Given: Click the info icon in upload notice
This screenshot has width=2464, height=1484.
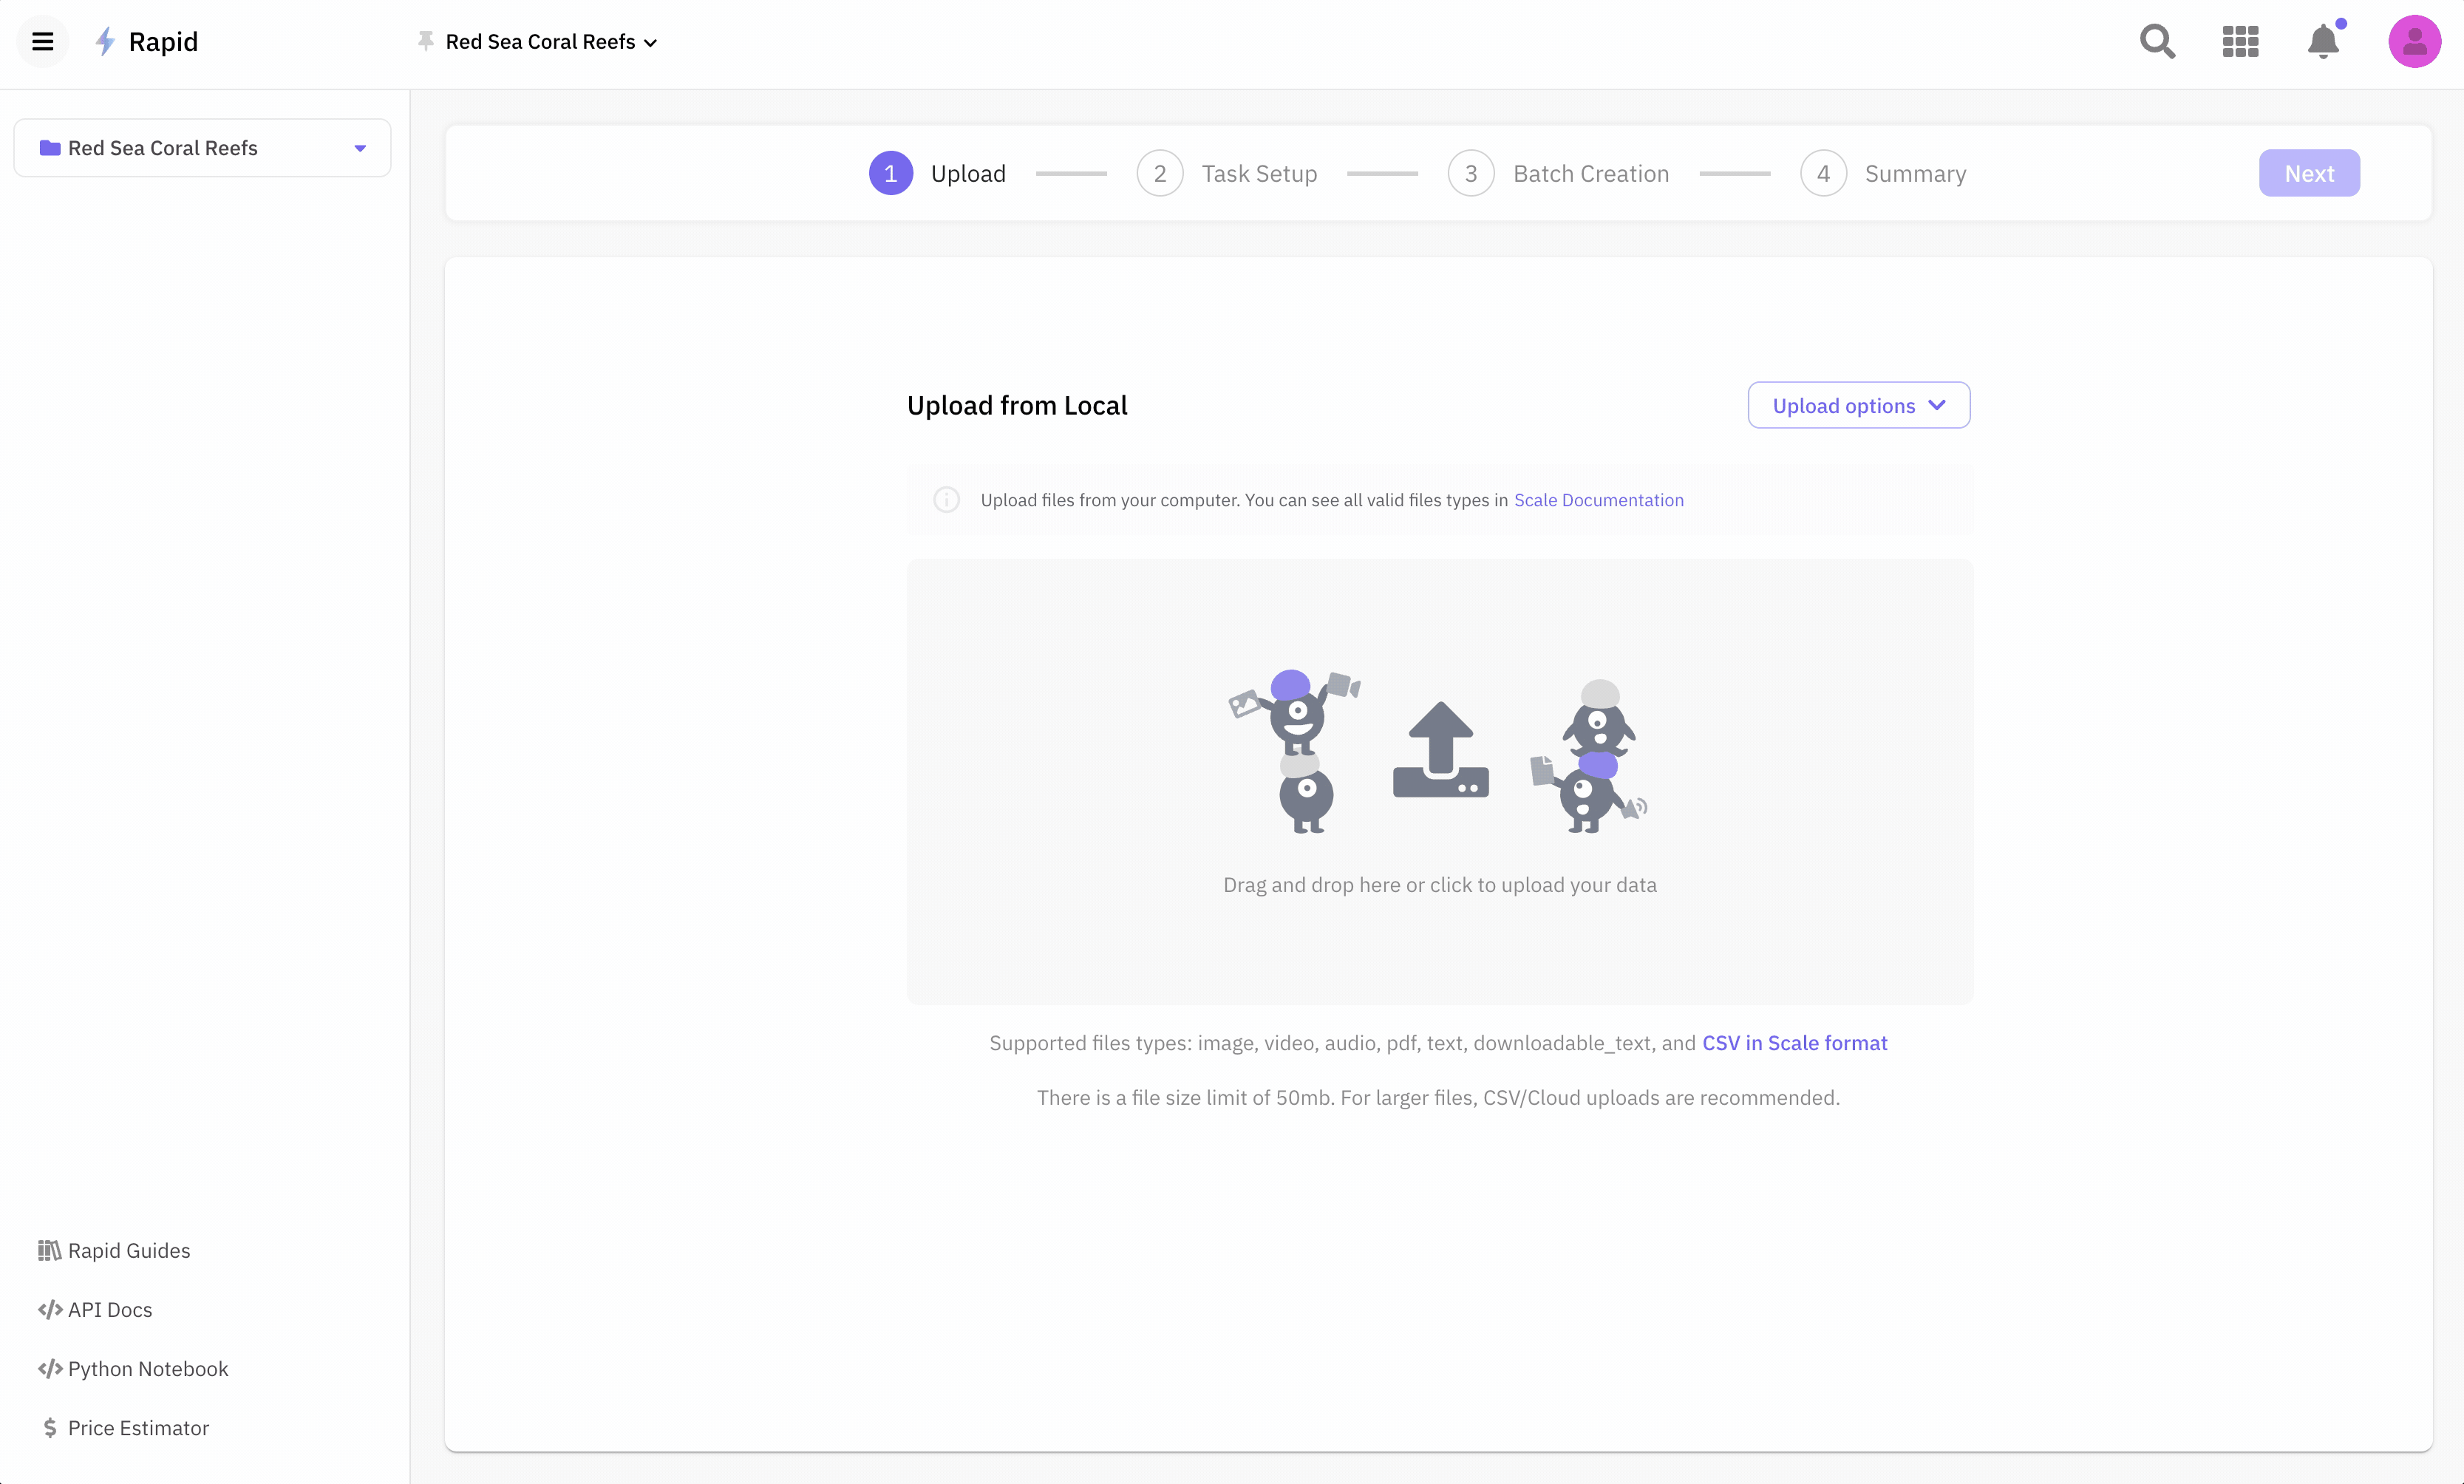Looking at the screenshot, I should tap(946, 500).
